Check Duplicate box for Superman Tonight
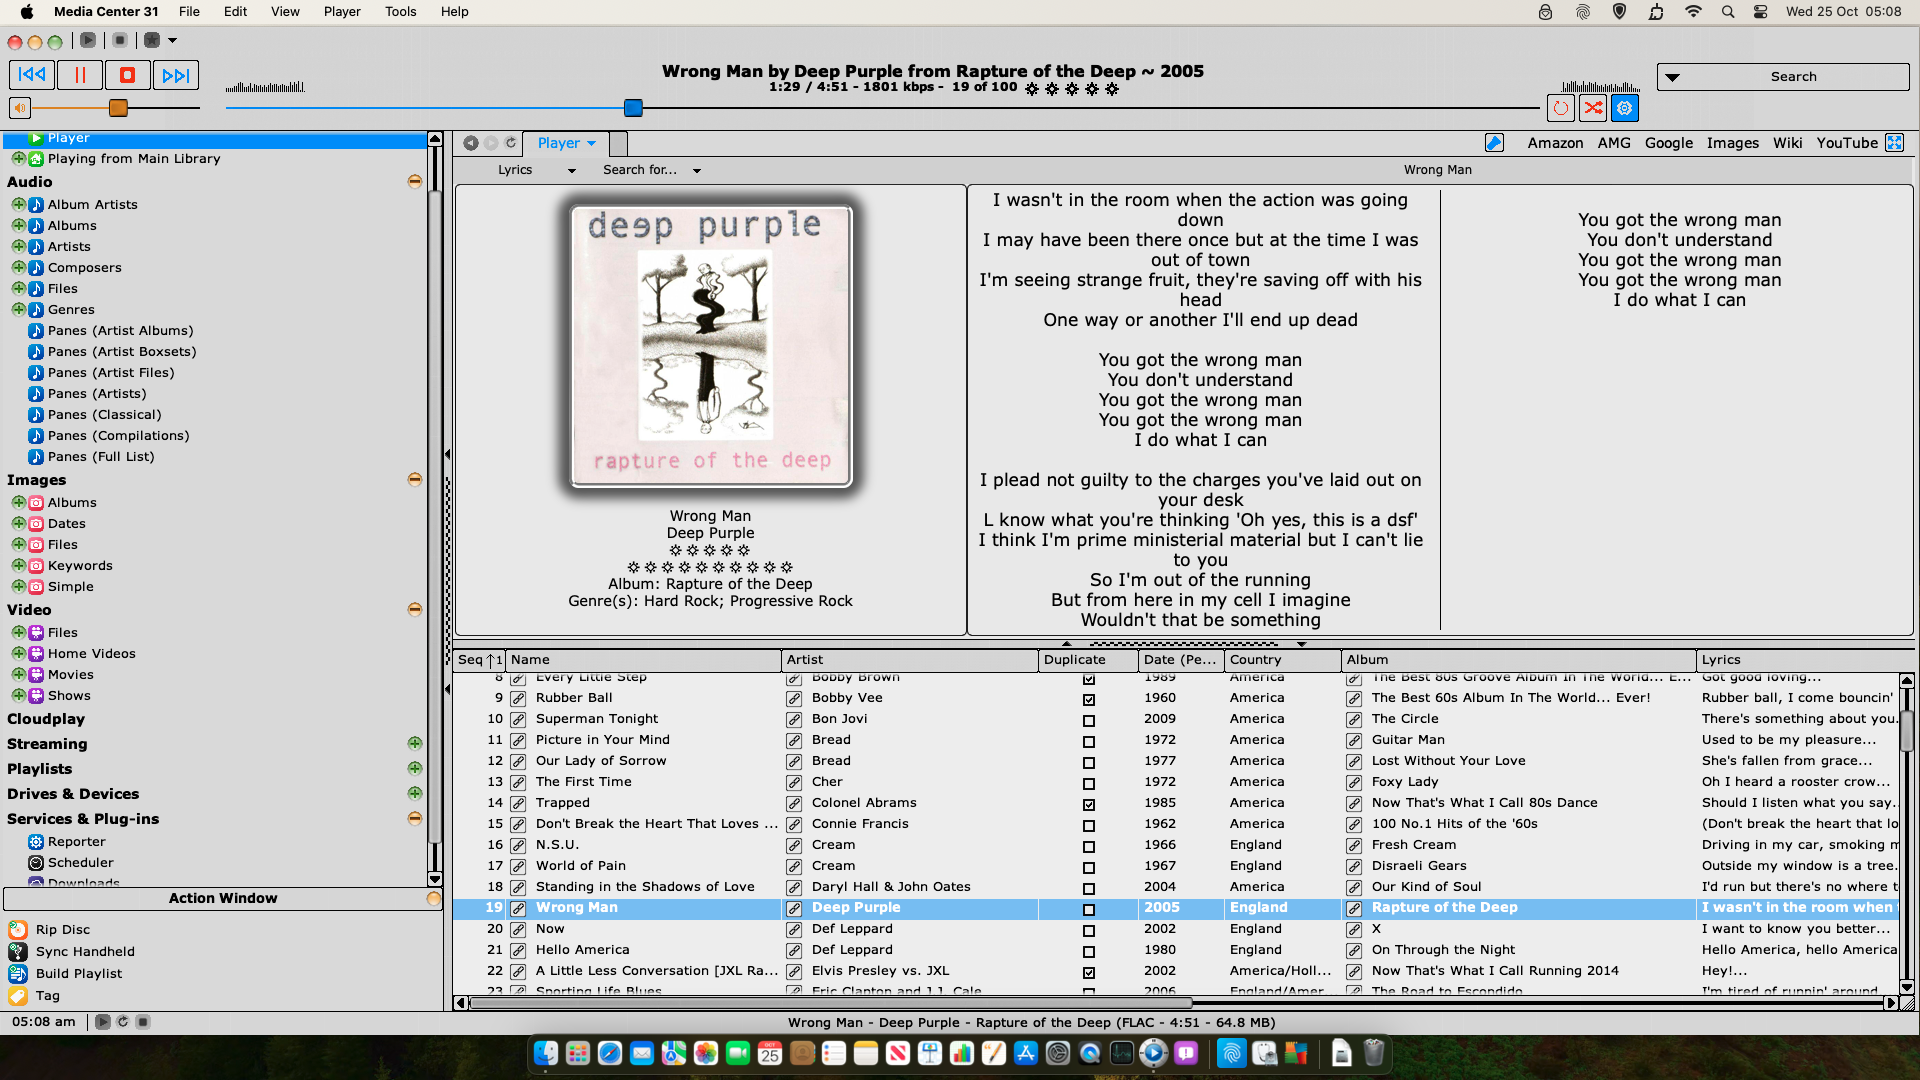Viewport: 1920px width, 1080px height. click(1089, 721)
